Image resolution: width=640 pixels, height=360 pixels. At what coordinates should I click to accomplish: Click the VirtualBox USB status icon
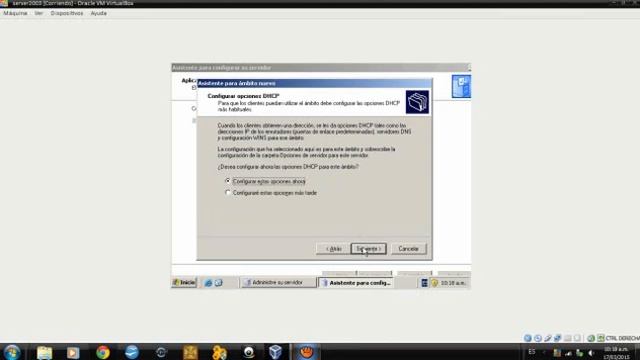click(x=548, y=338)
